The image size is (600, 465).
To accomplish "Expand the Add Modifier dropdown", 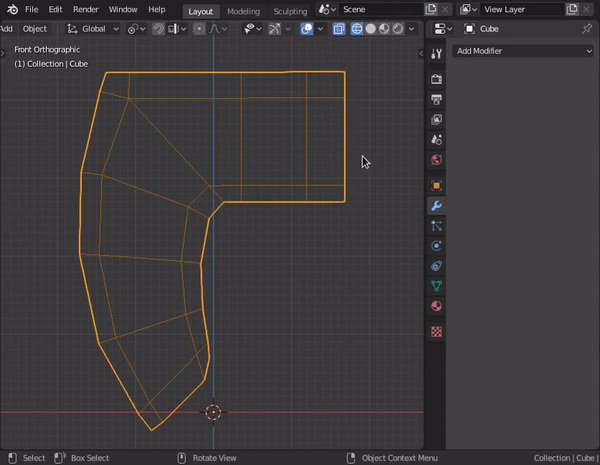I will (x=523, y=51).
